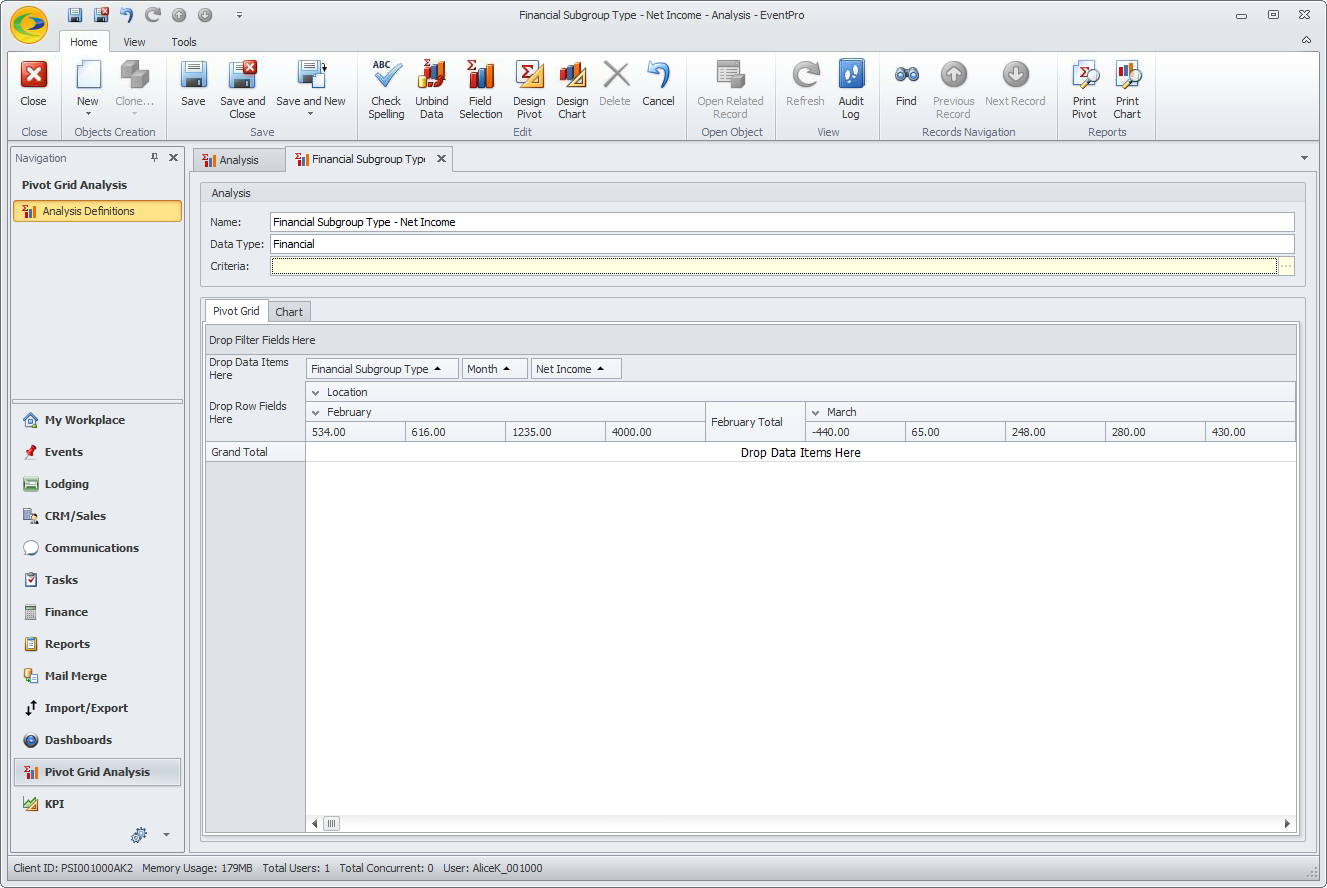Click the Find binoculars icon
1327x888 pixels.
pyautogui.click(x=906, y=75)
